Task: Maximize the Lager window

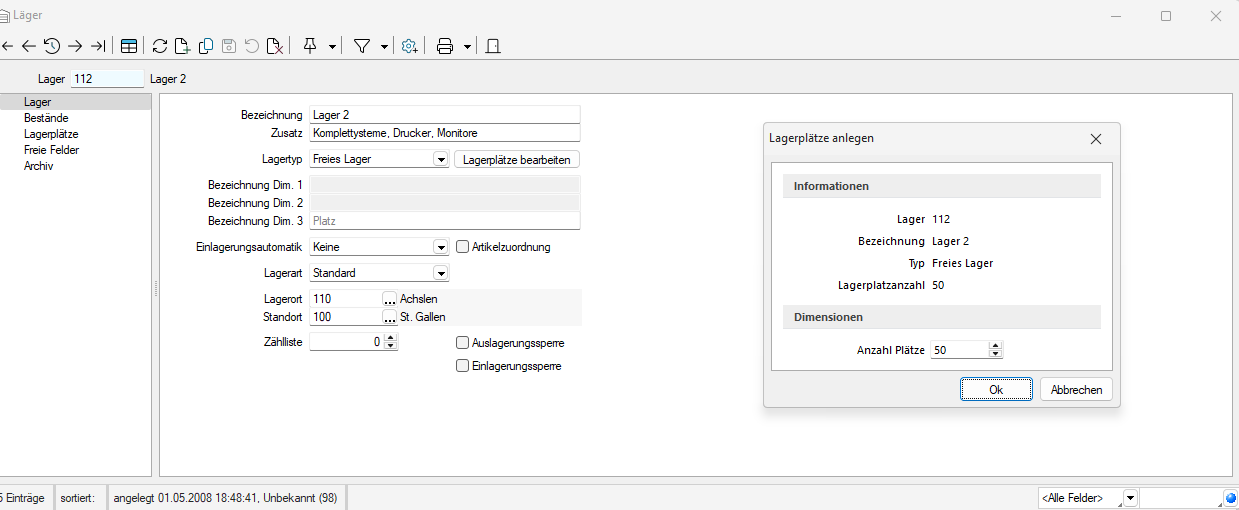Action: click(x=1166, y=16)
